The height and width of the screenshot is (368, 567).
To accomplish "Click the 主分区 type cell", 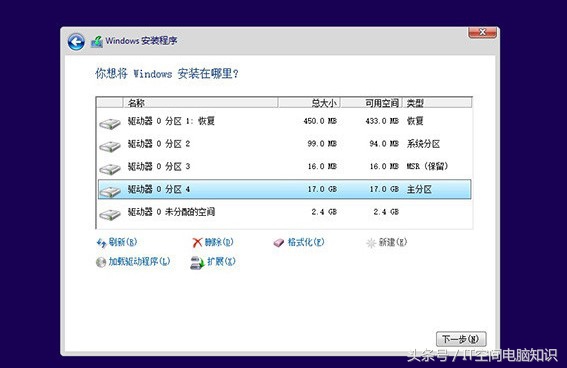I will pyautogui.click(x=419, y=189).
